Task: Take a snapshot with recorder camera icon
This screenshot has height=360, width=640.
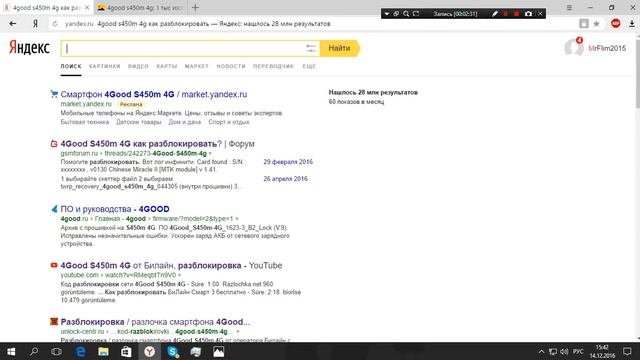Action: point(528,14)
